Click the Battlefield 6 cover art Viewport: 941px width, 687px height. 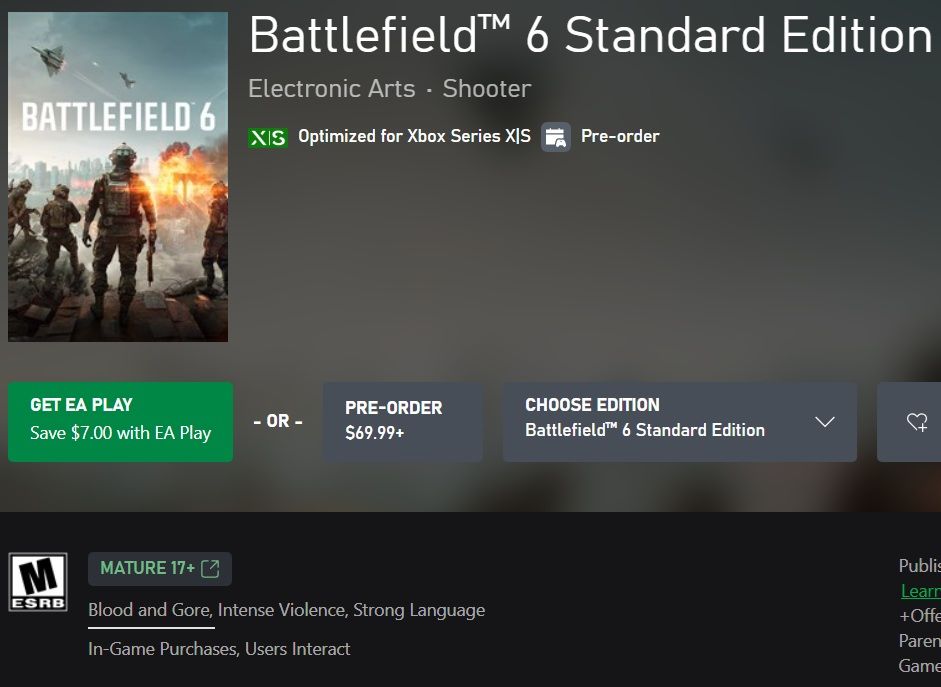[118, 177]
